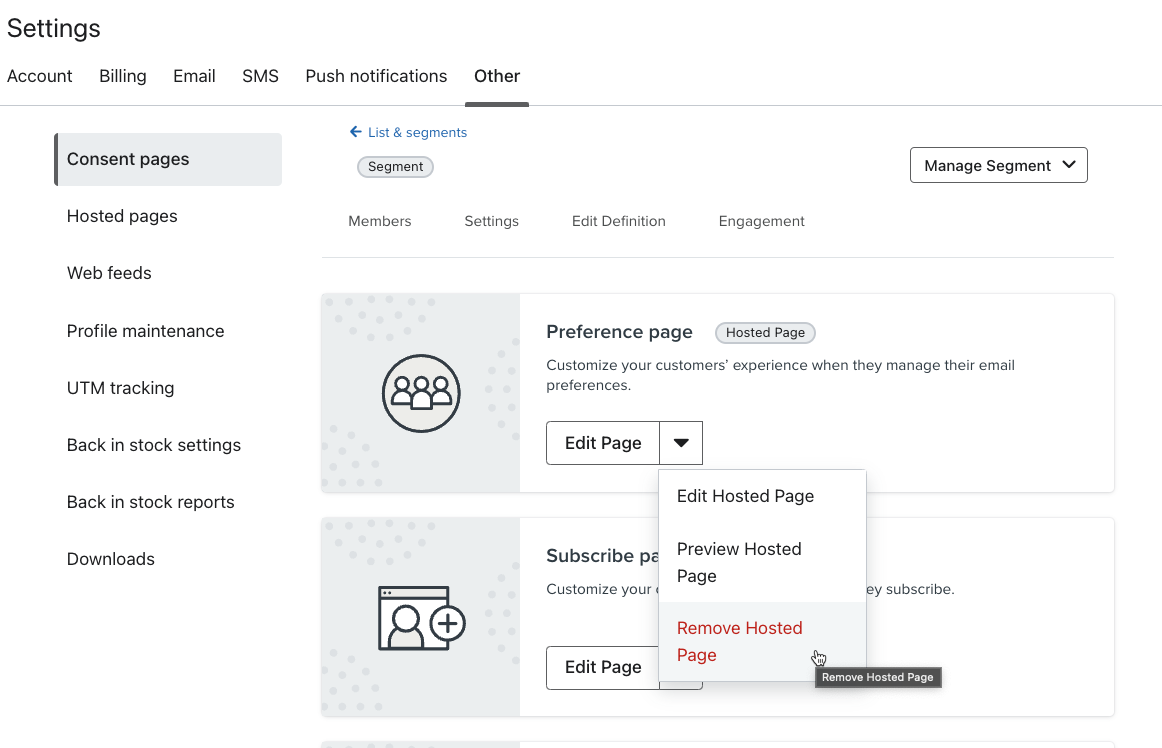Viewport: 1162px width, 748px height.
Task: Click the back arrow beside List & segments
Action: click(355, 132)
